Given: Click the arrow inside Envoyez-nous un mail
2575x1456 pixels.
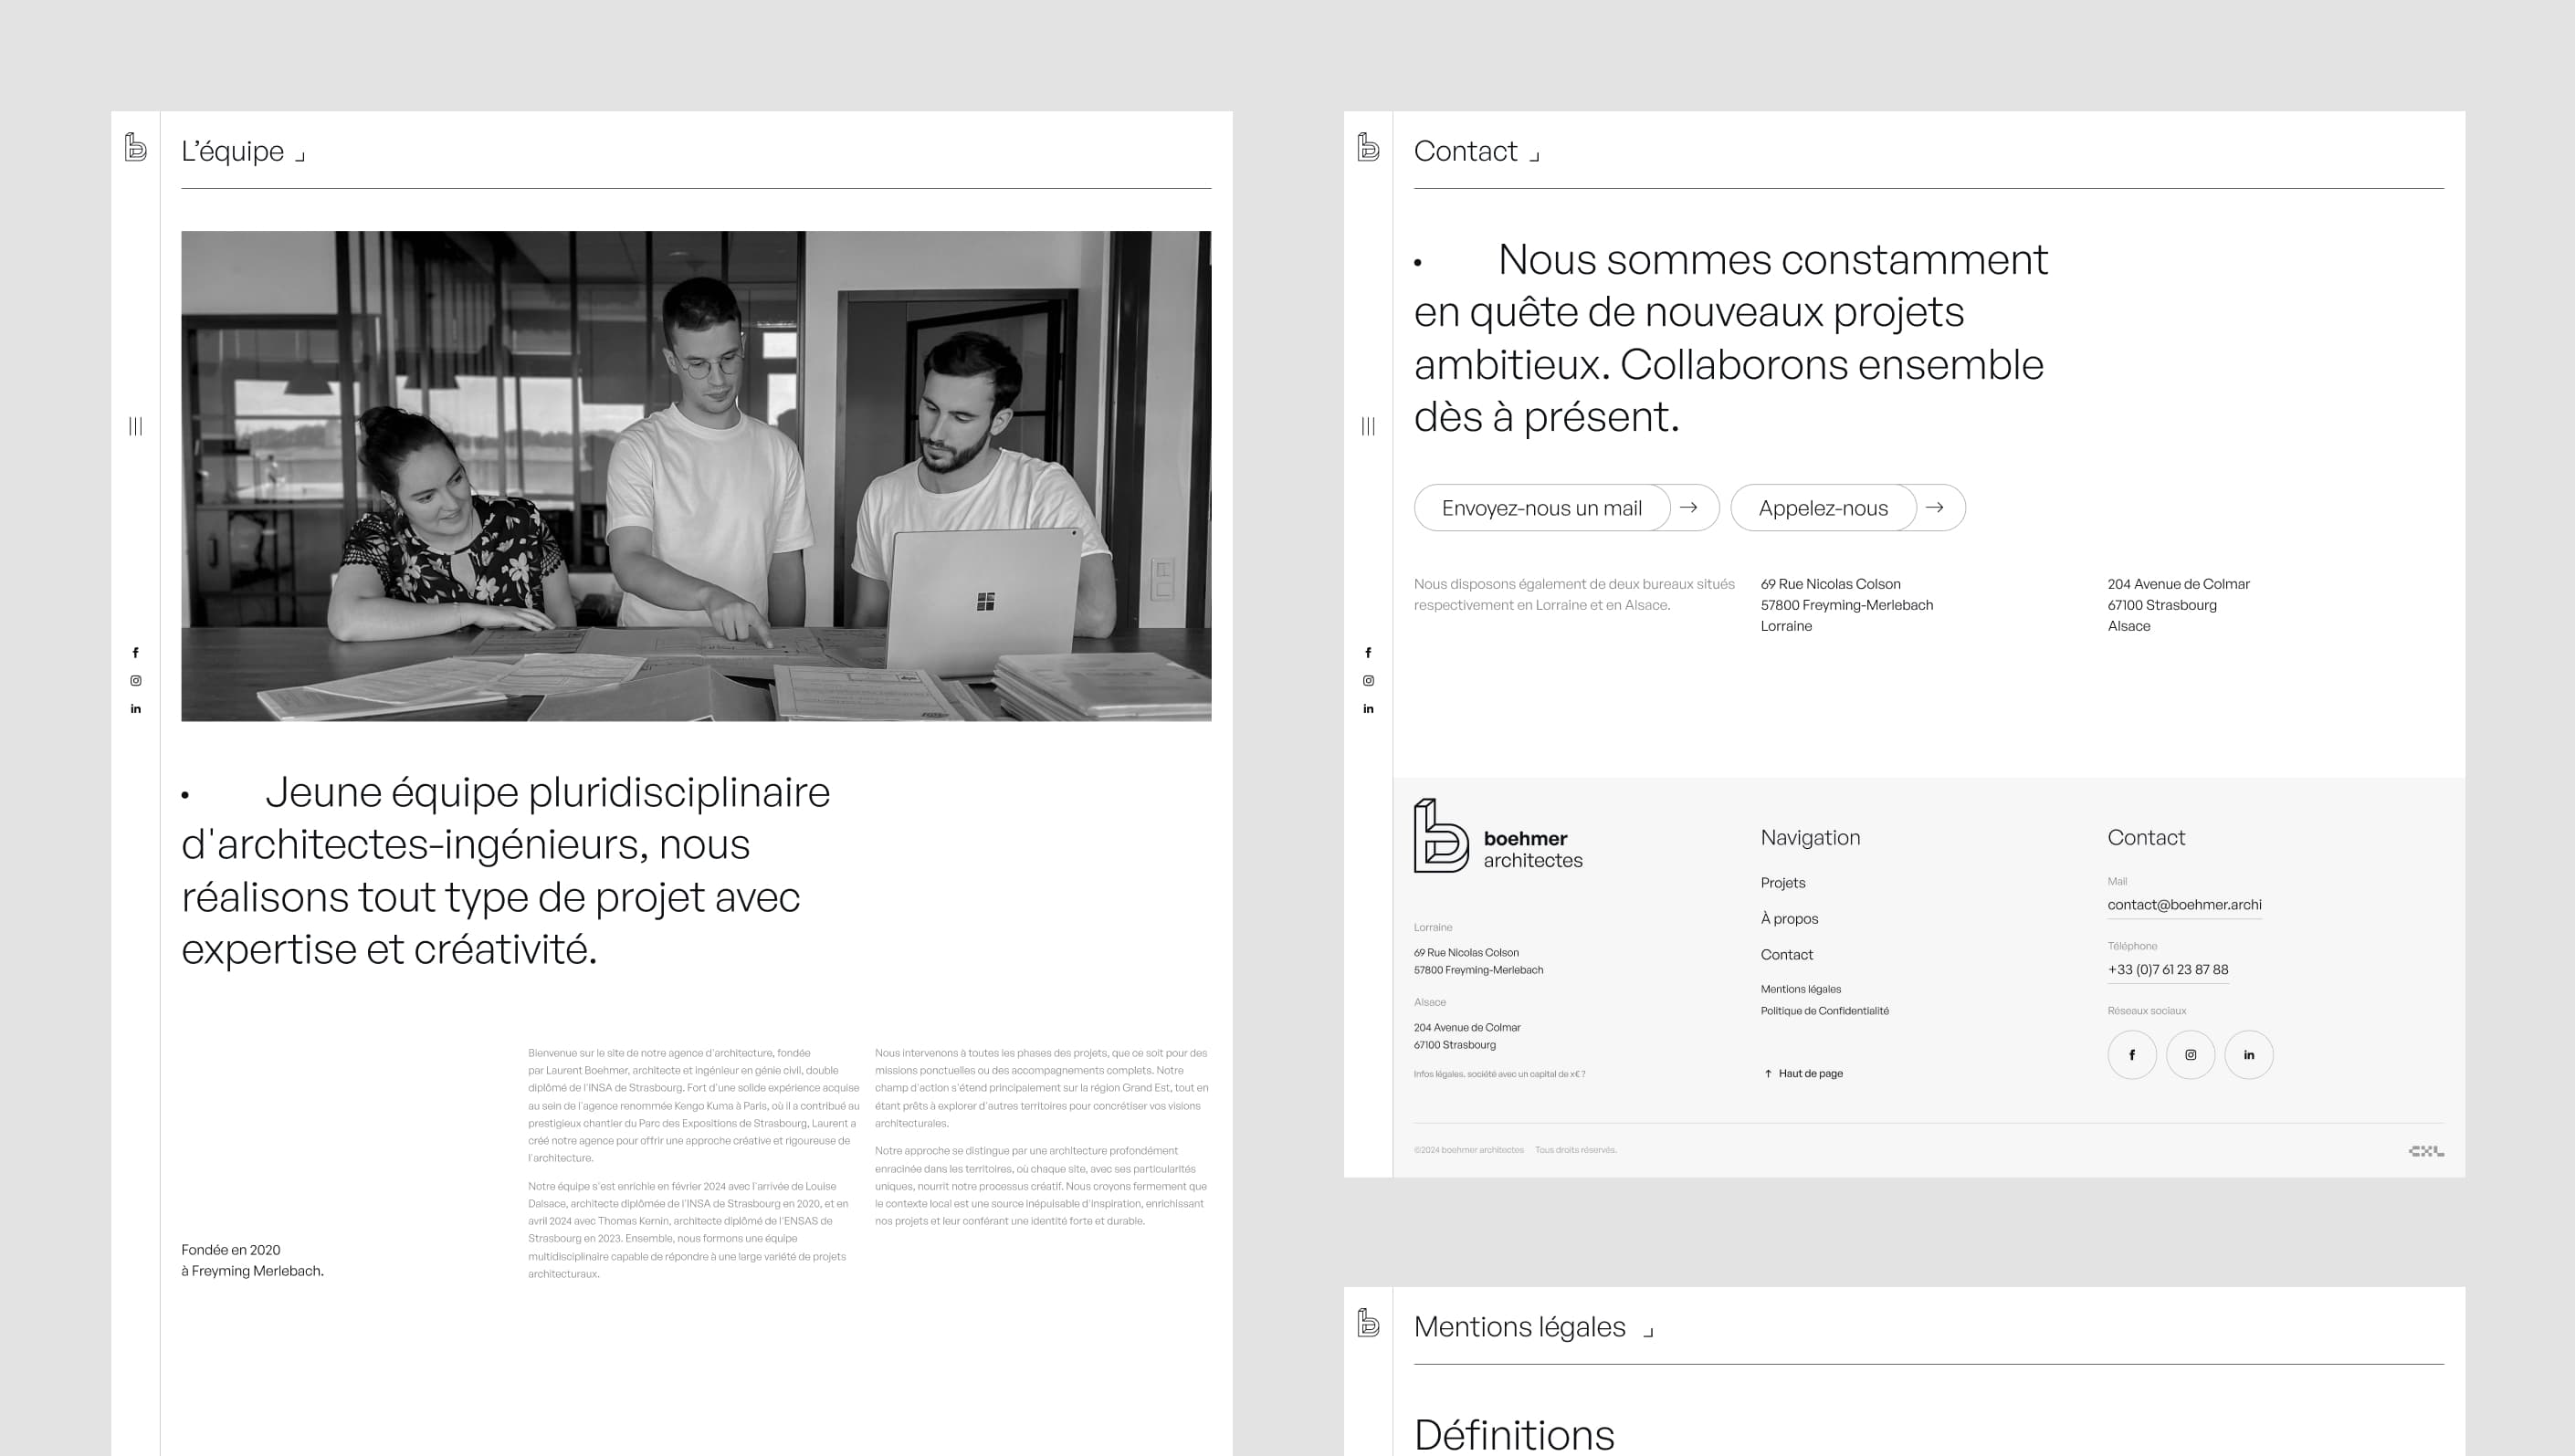Looking at the screenshot, I should coord(1691,507).
